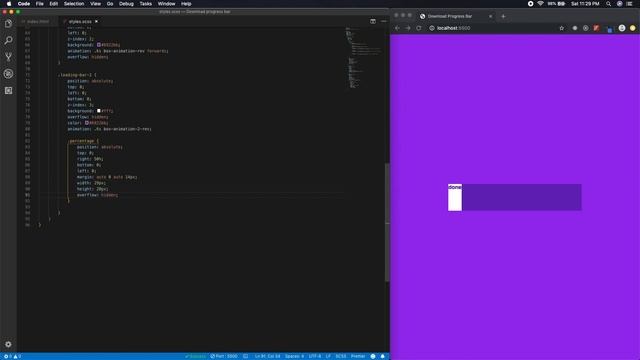Click the feedback smiley in status bar
Image resolution: width=640 pixels, height=360 pixels.
click(x=373, y=356)
